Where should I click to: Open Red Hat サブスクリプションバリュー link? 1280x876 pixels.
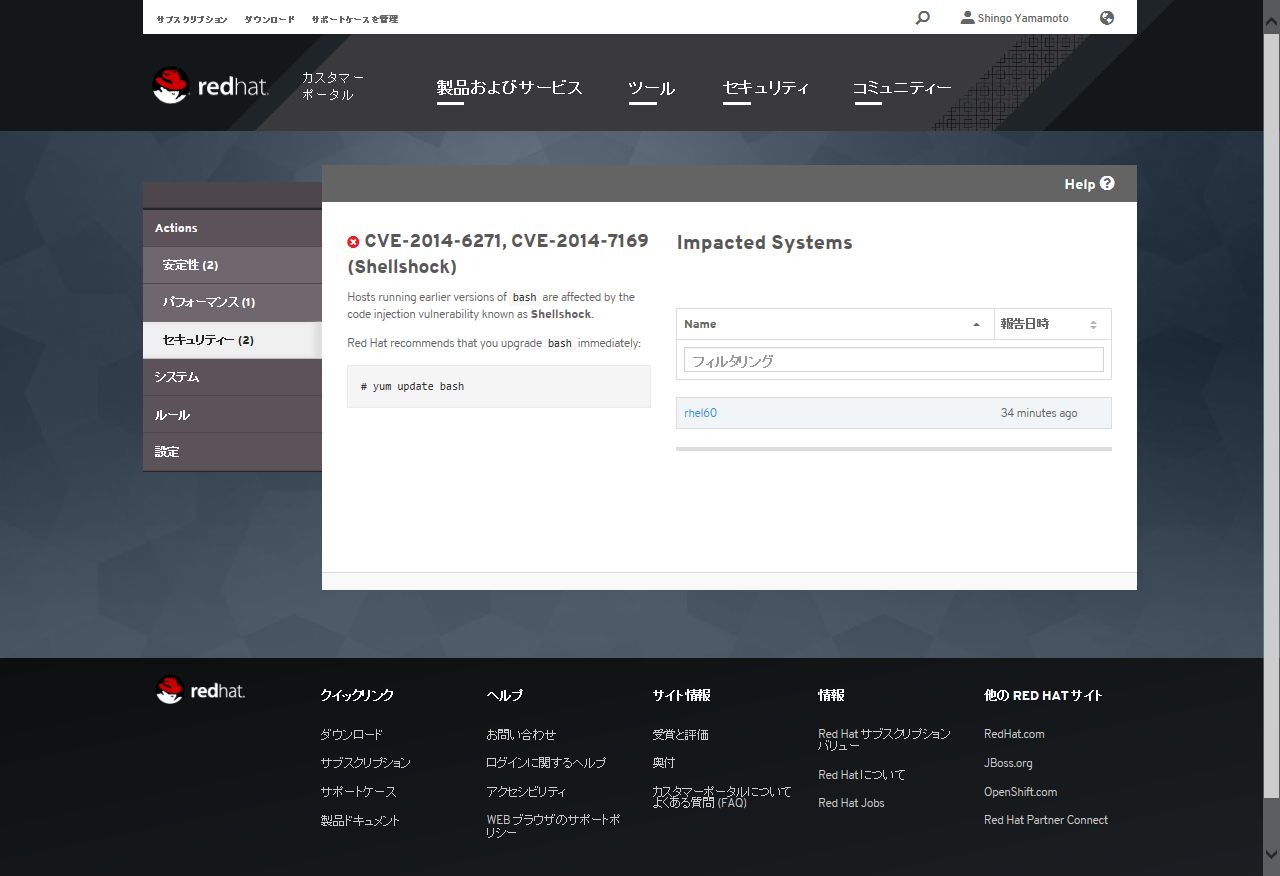(884, 739)
